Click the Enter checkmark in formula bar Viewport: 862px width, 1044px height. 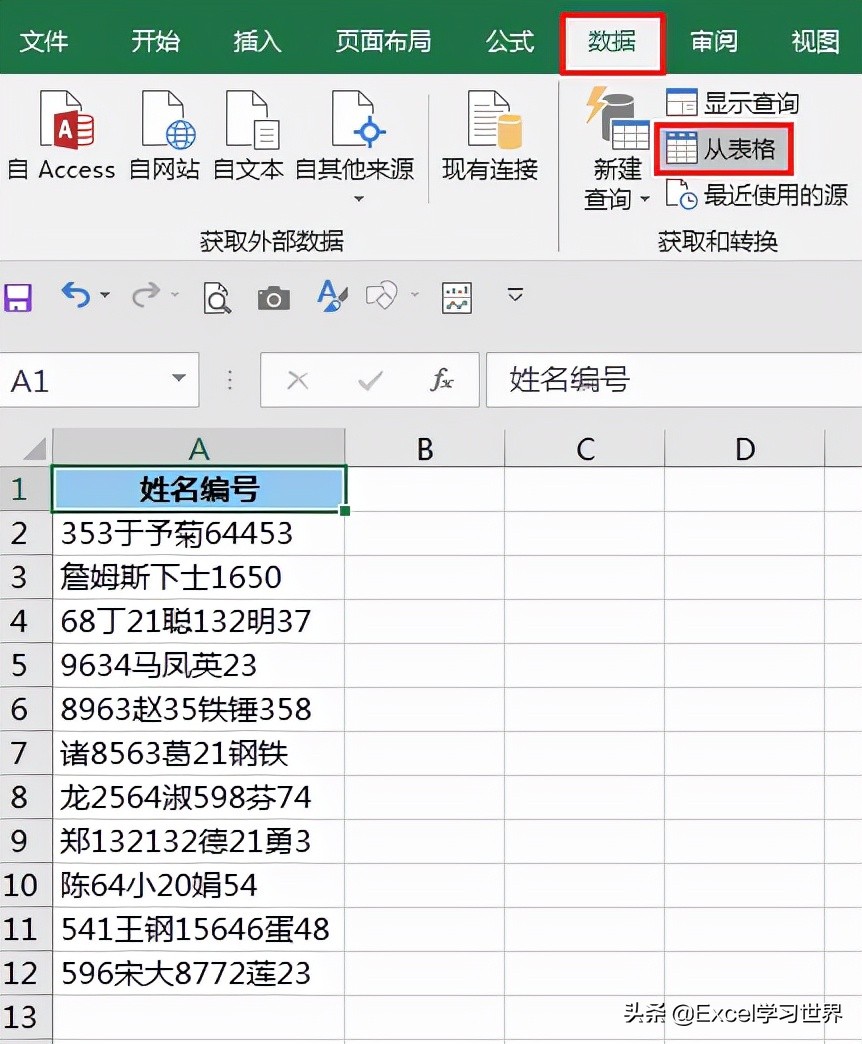click(x=370, y=381)
